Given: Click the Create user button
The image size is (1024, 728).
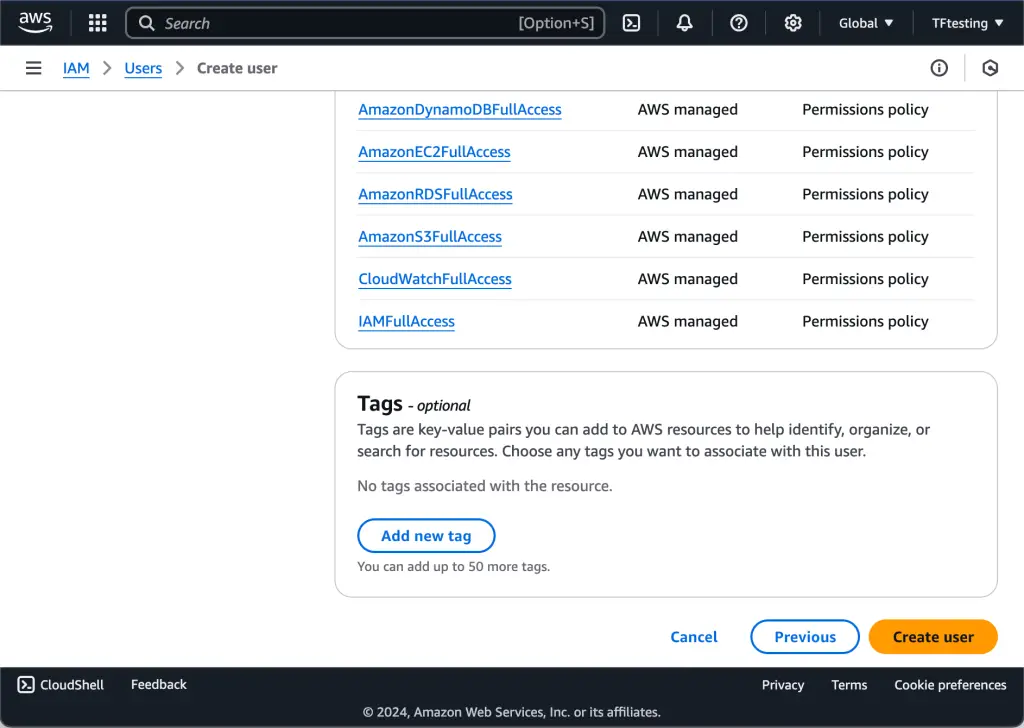Looking at the screenshot, I should point(932,636).
